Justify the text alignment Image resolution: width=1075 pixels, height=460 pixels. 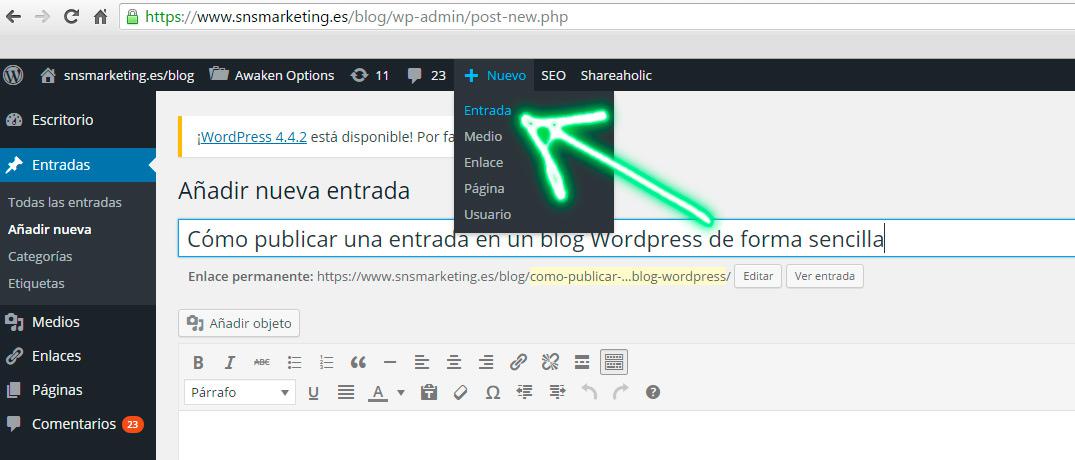click(x=346, y=392)
